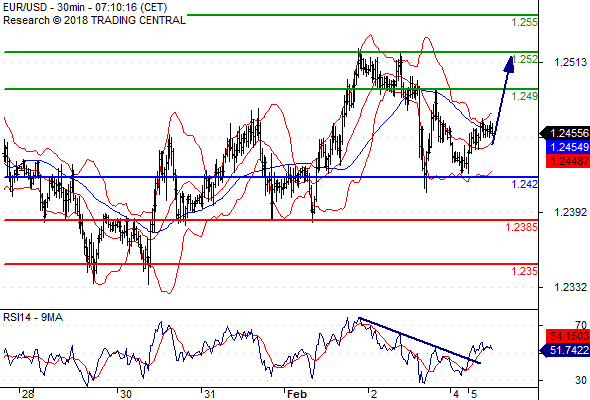
Task: Select the blue 1.24549 moving average tag
Action: click(x=568, y=147)
